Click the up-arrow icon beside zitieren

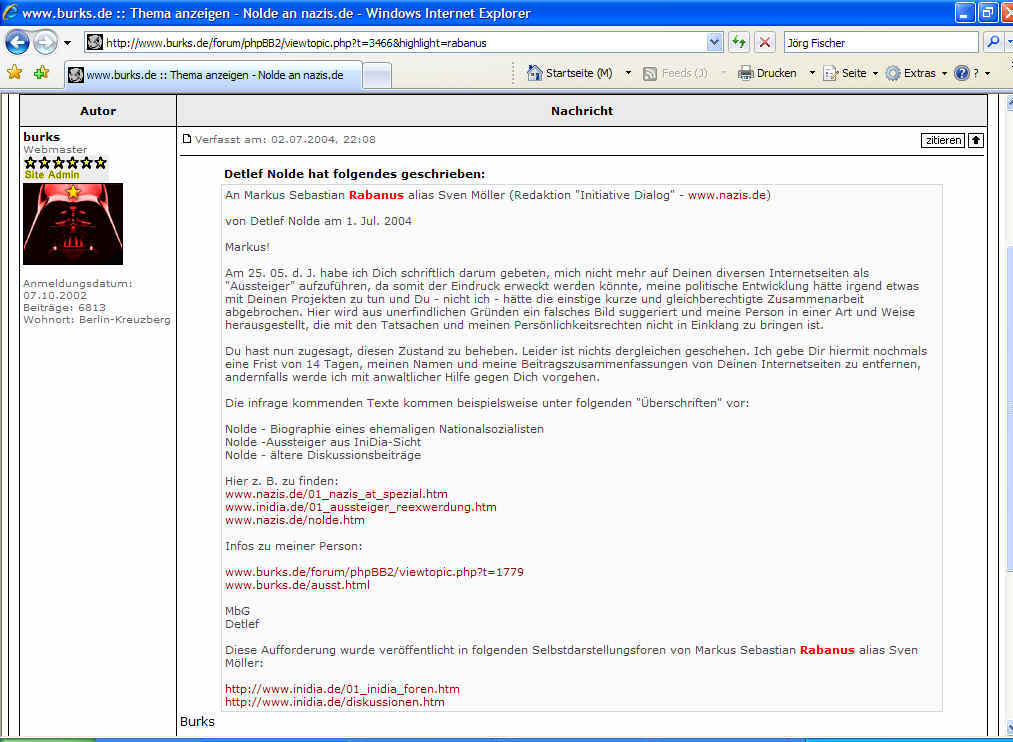[976, 140]
